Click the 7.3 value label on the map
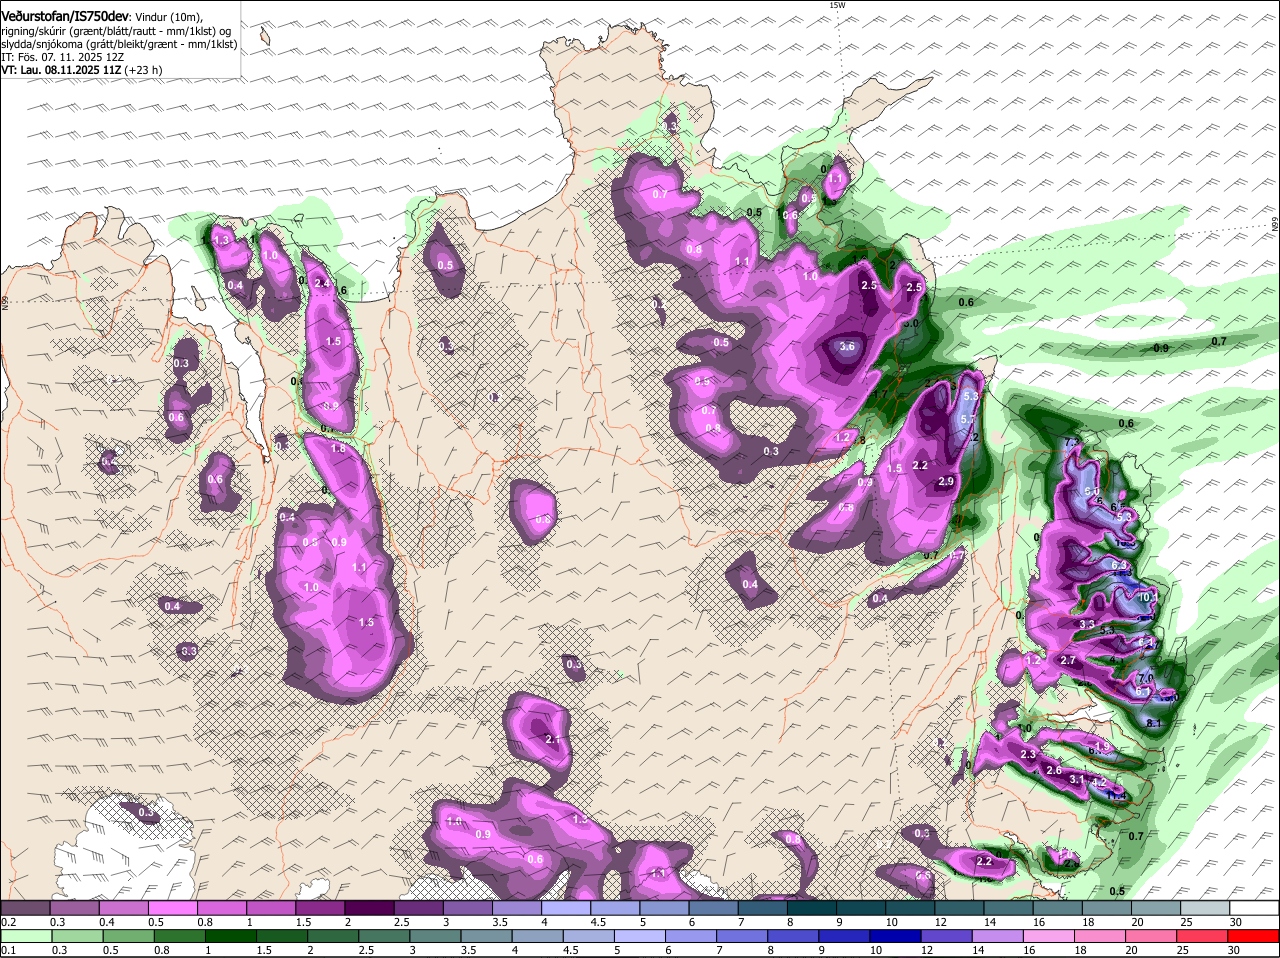Screen dimensions: 1280x958 [1073, 443]
